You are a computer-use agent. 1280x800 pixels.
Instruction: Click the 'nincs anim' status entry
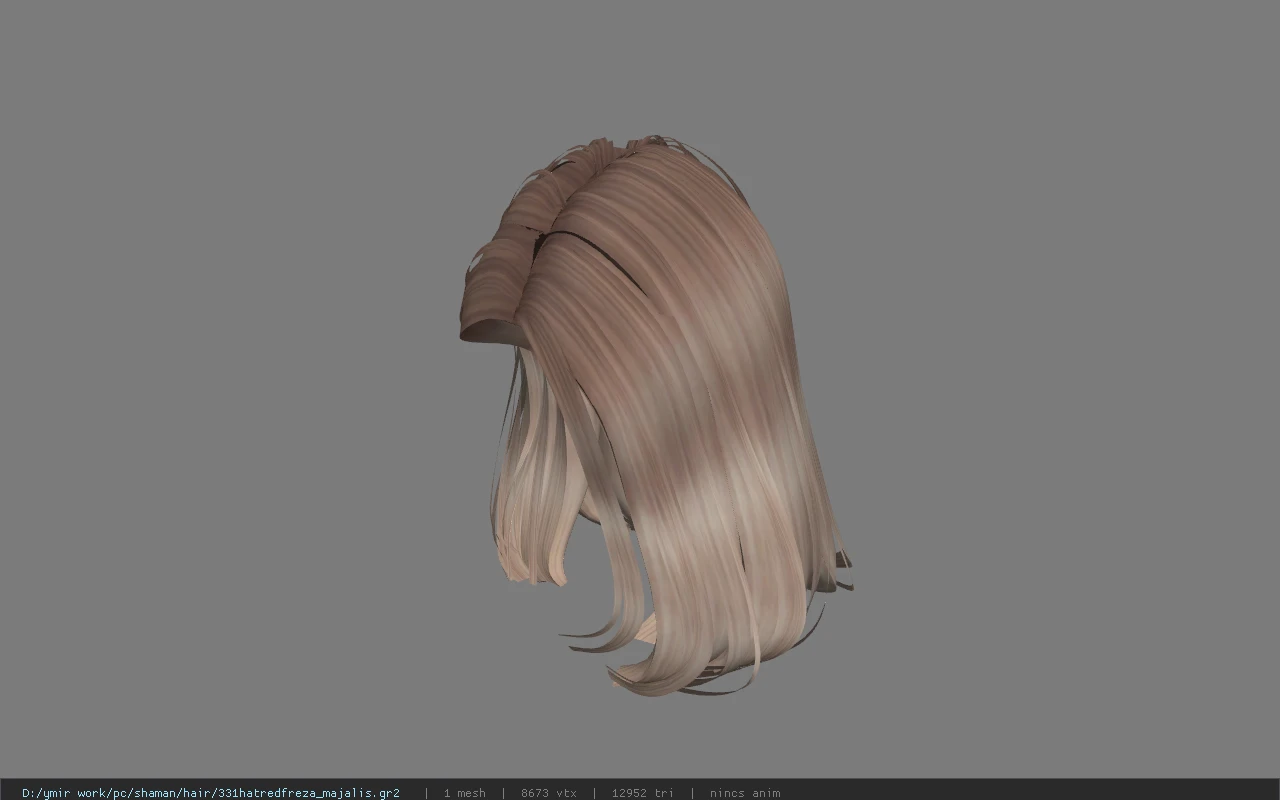tap(745, 793)
